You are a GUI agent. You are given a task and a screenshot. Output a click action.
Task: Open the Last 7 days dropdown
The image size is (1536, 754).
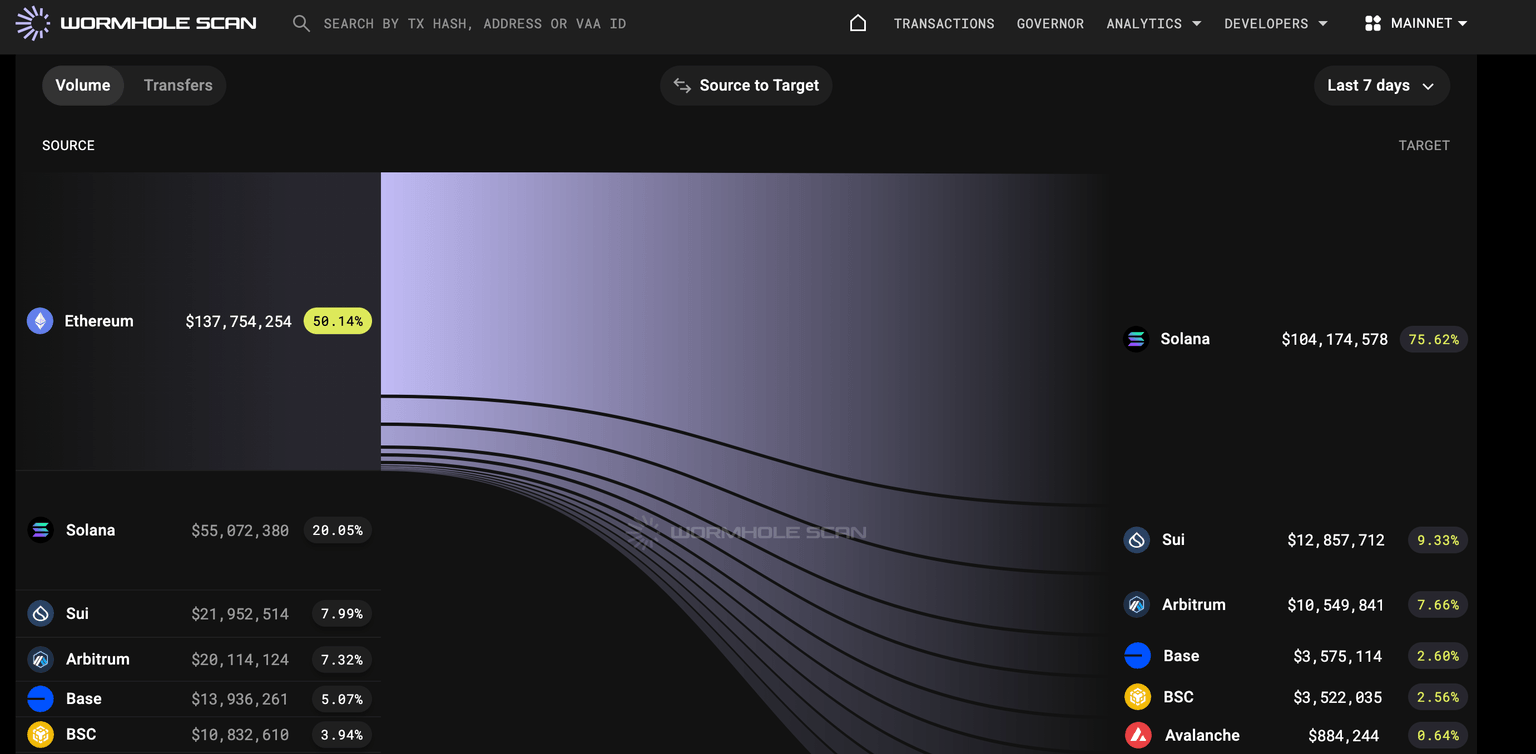[1381, 85]
